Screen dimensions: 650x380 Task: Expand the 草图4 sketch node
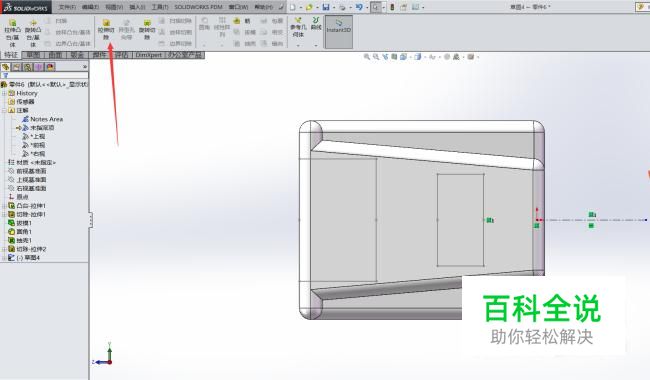pyautogui.click(x=4, y=258)
